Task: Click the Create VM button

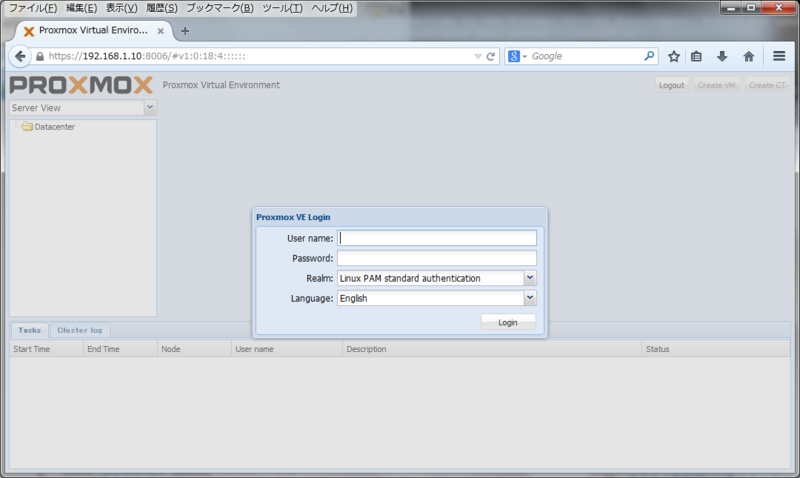Action: click(716, 85)
